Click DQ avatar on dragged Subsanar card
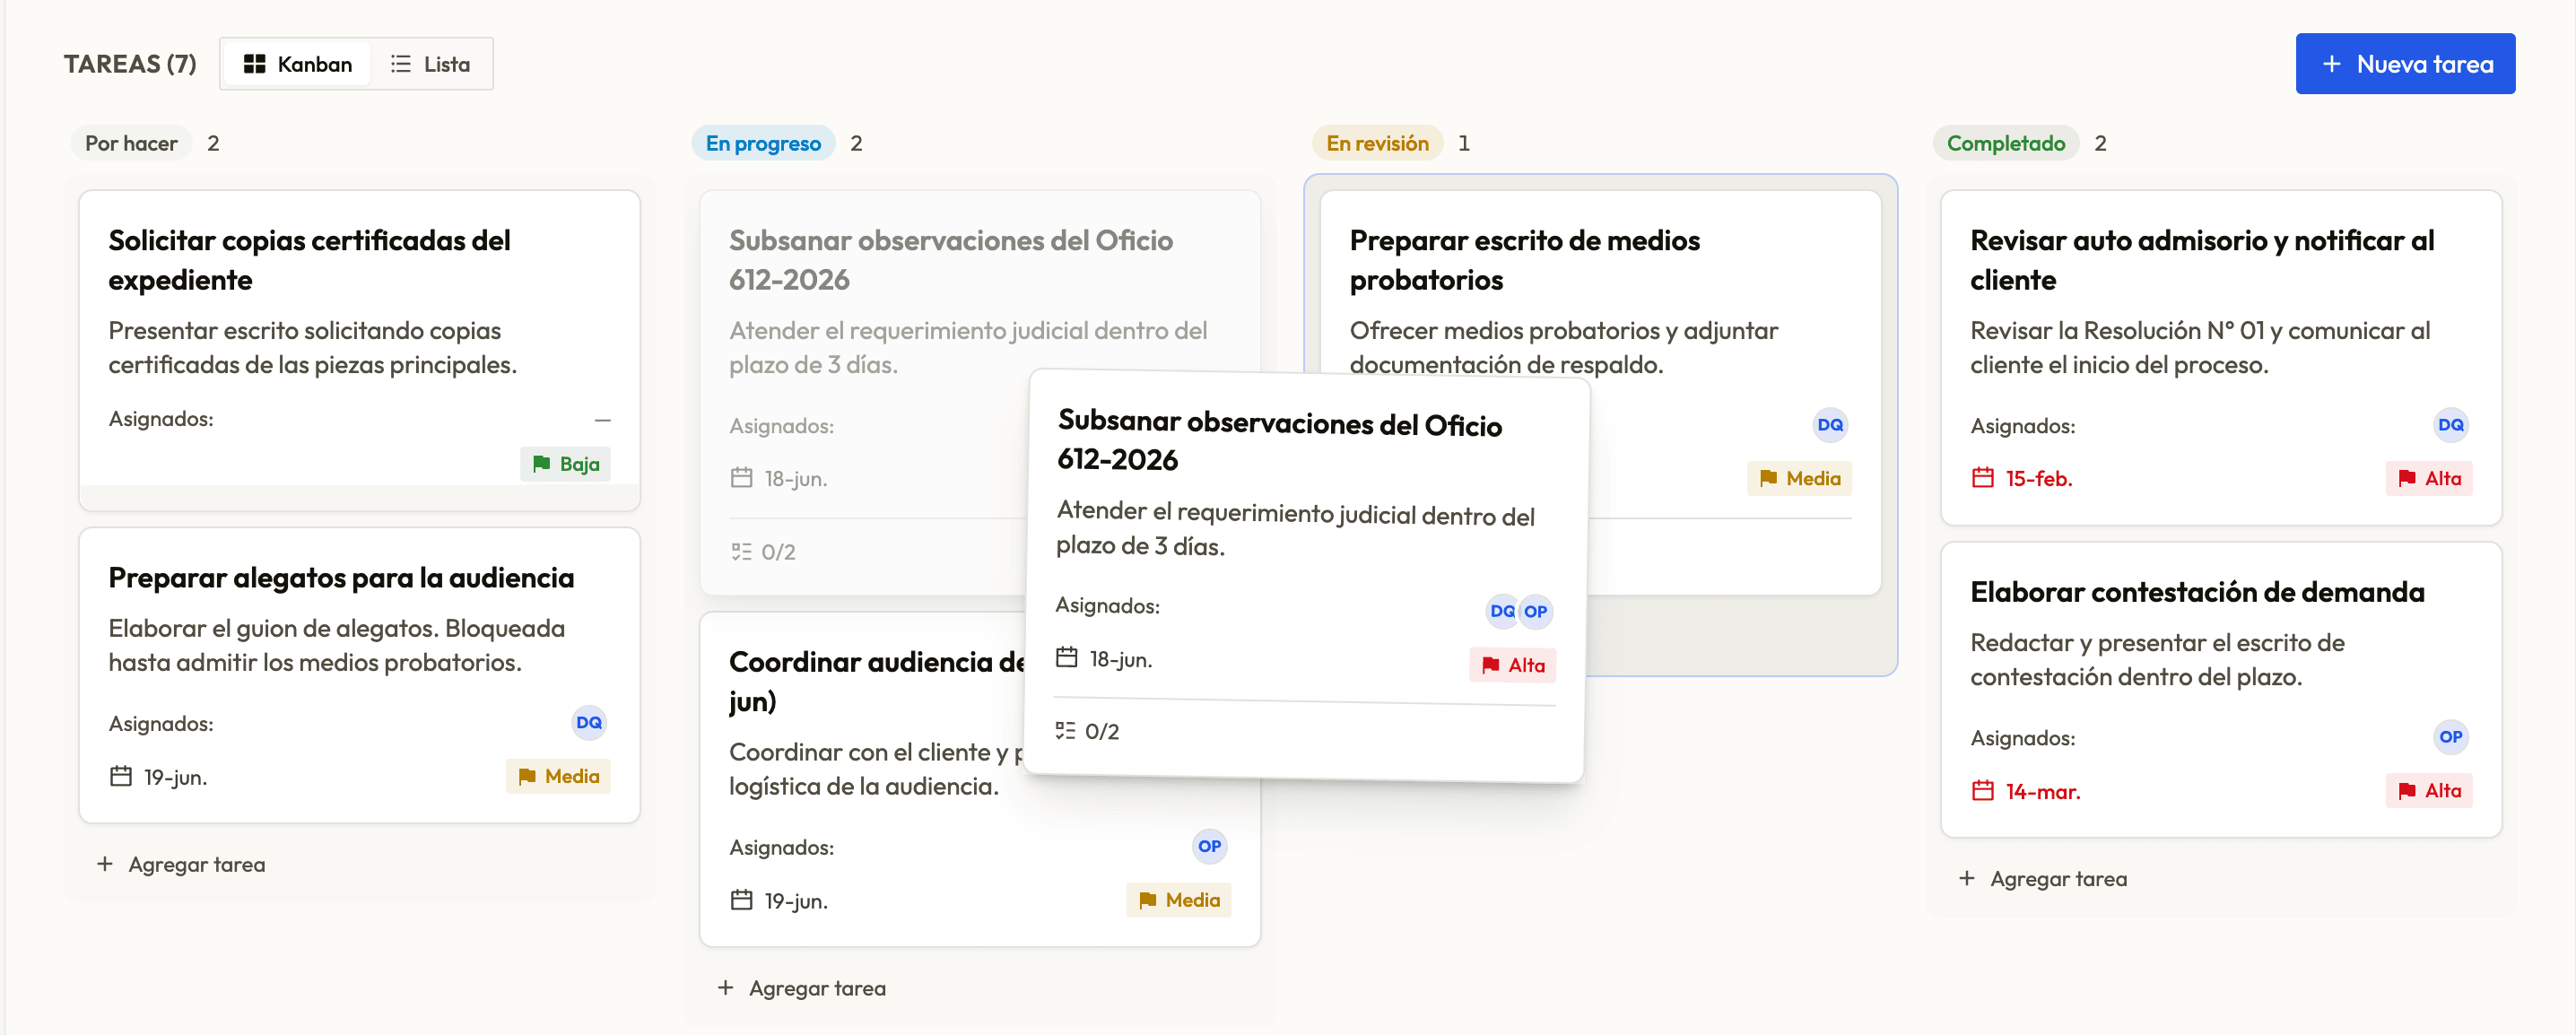The image size is (2576, 1035). pos(1502,611)
